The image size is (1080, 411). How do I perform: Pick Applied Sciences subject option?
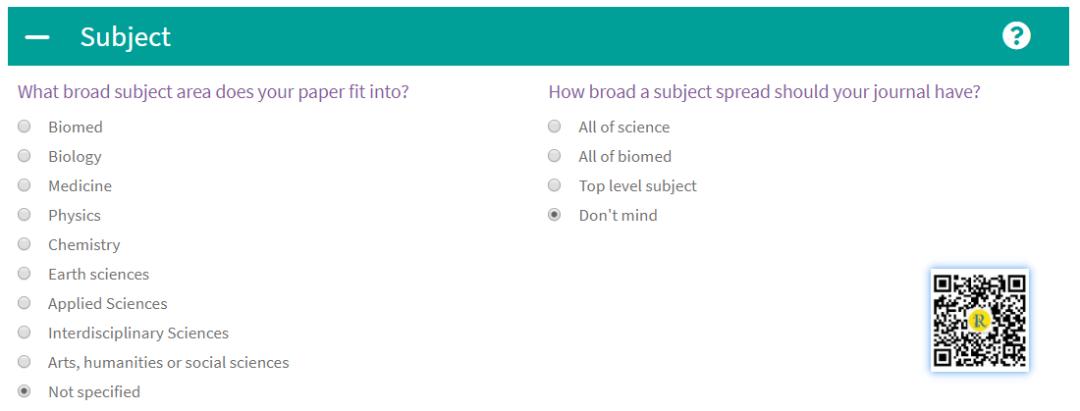click(24, 304)
